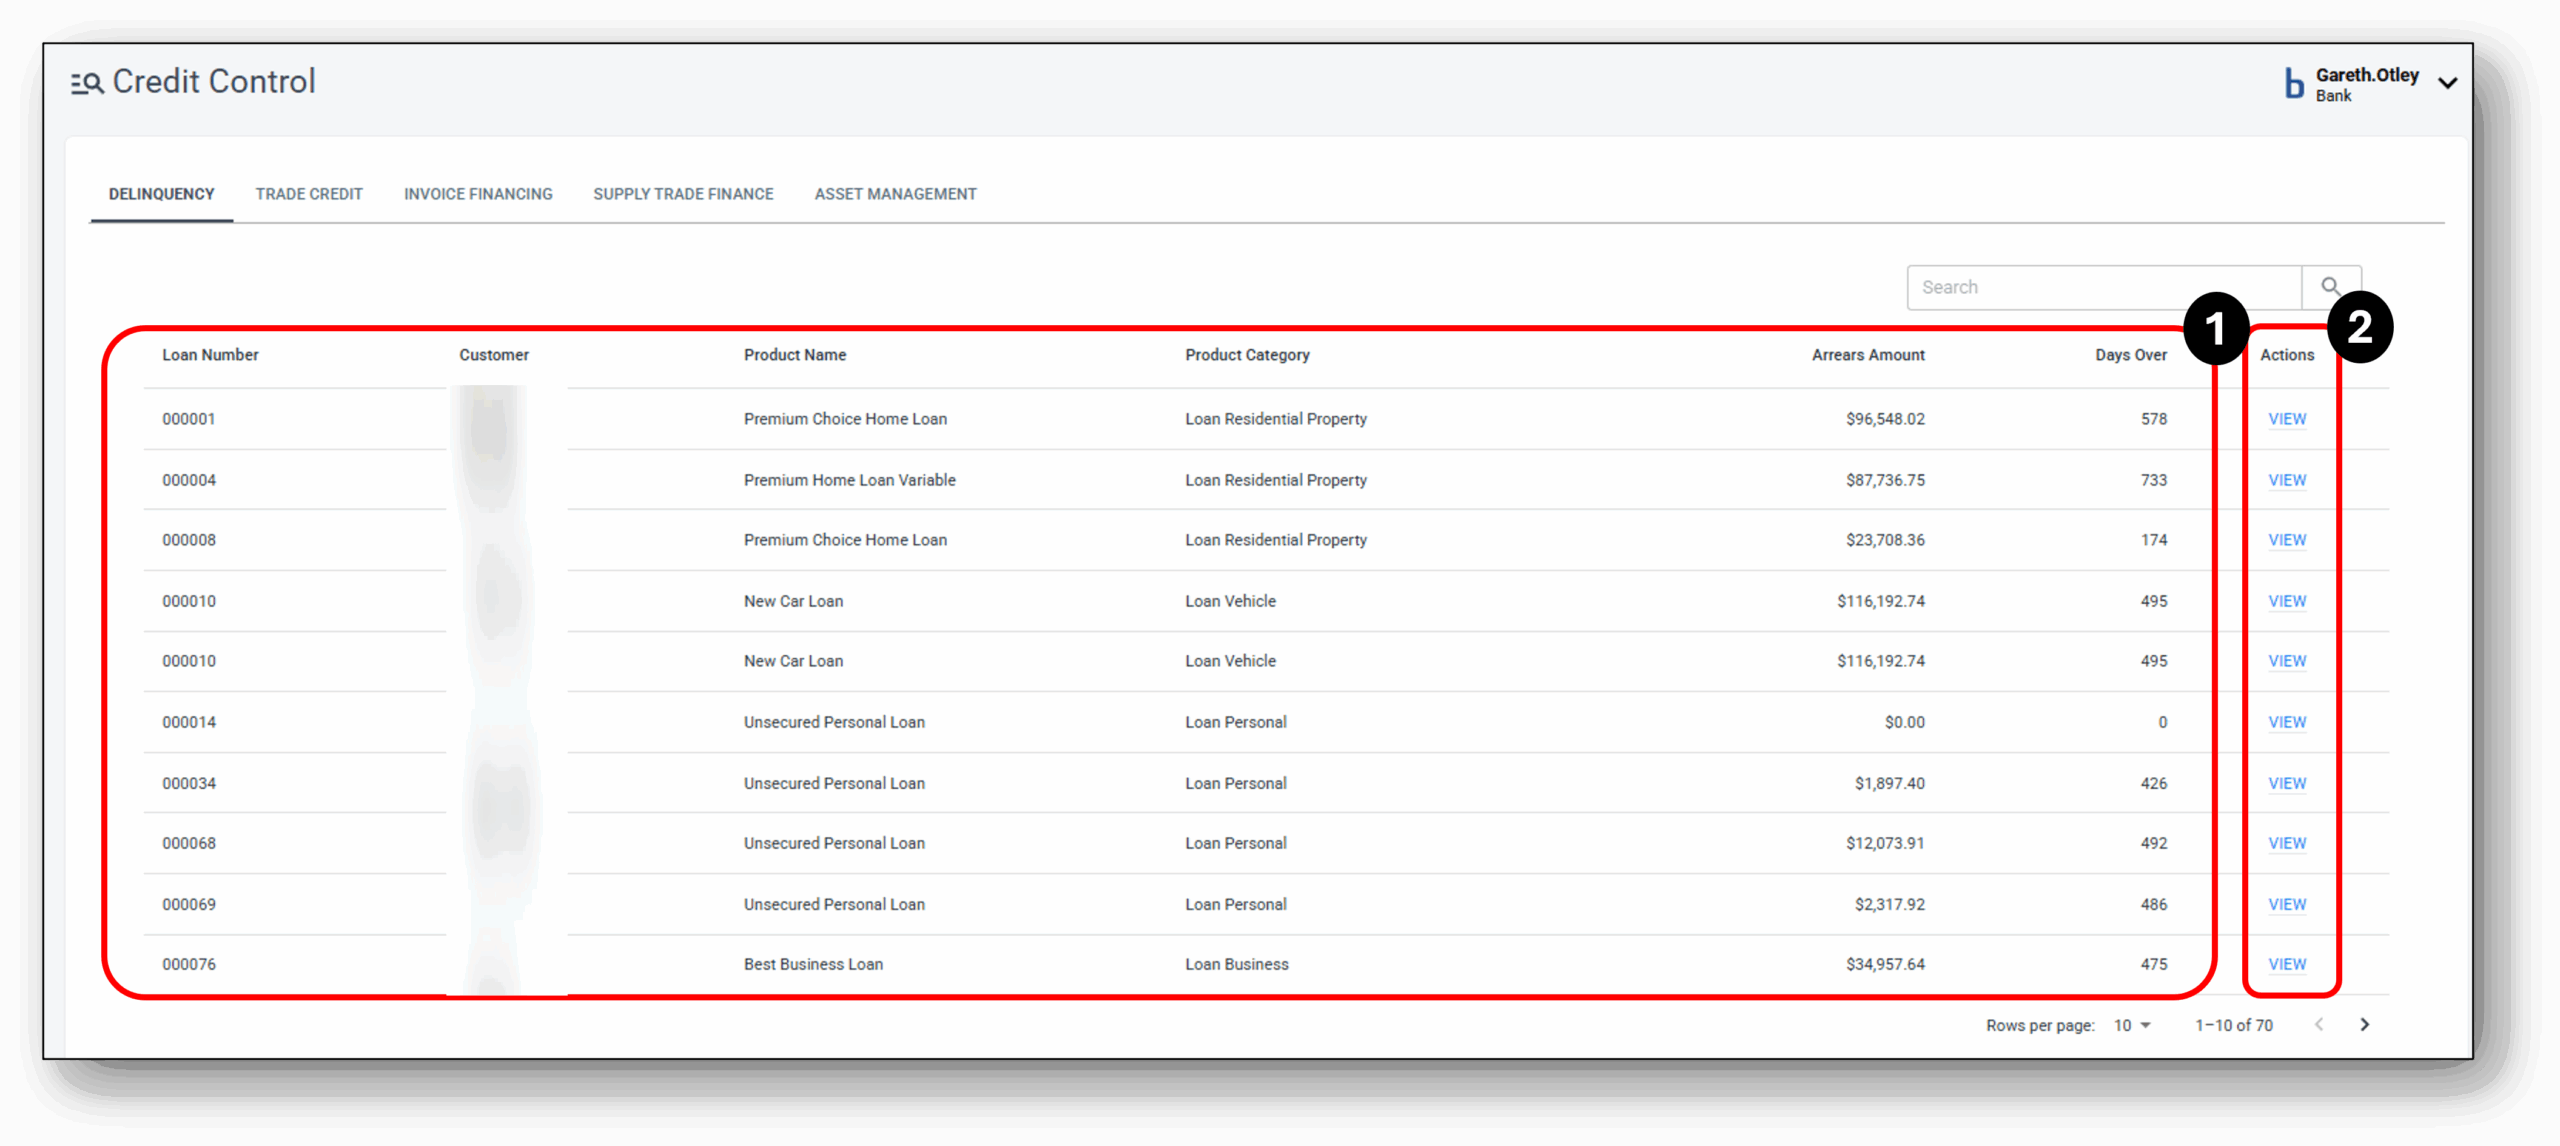Switch to the Trade Credit tab
Screen dimensions: 2560x1146
pyautogui.click(x=309, y=194)
